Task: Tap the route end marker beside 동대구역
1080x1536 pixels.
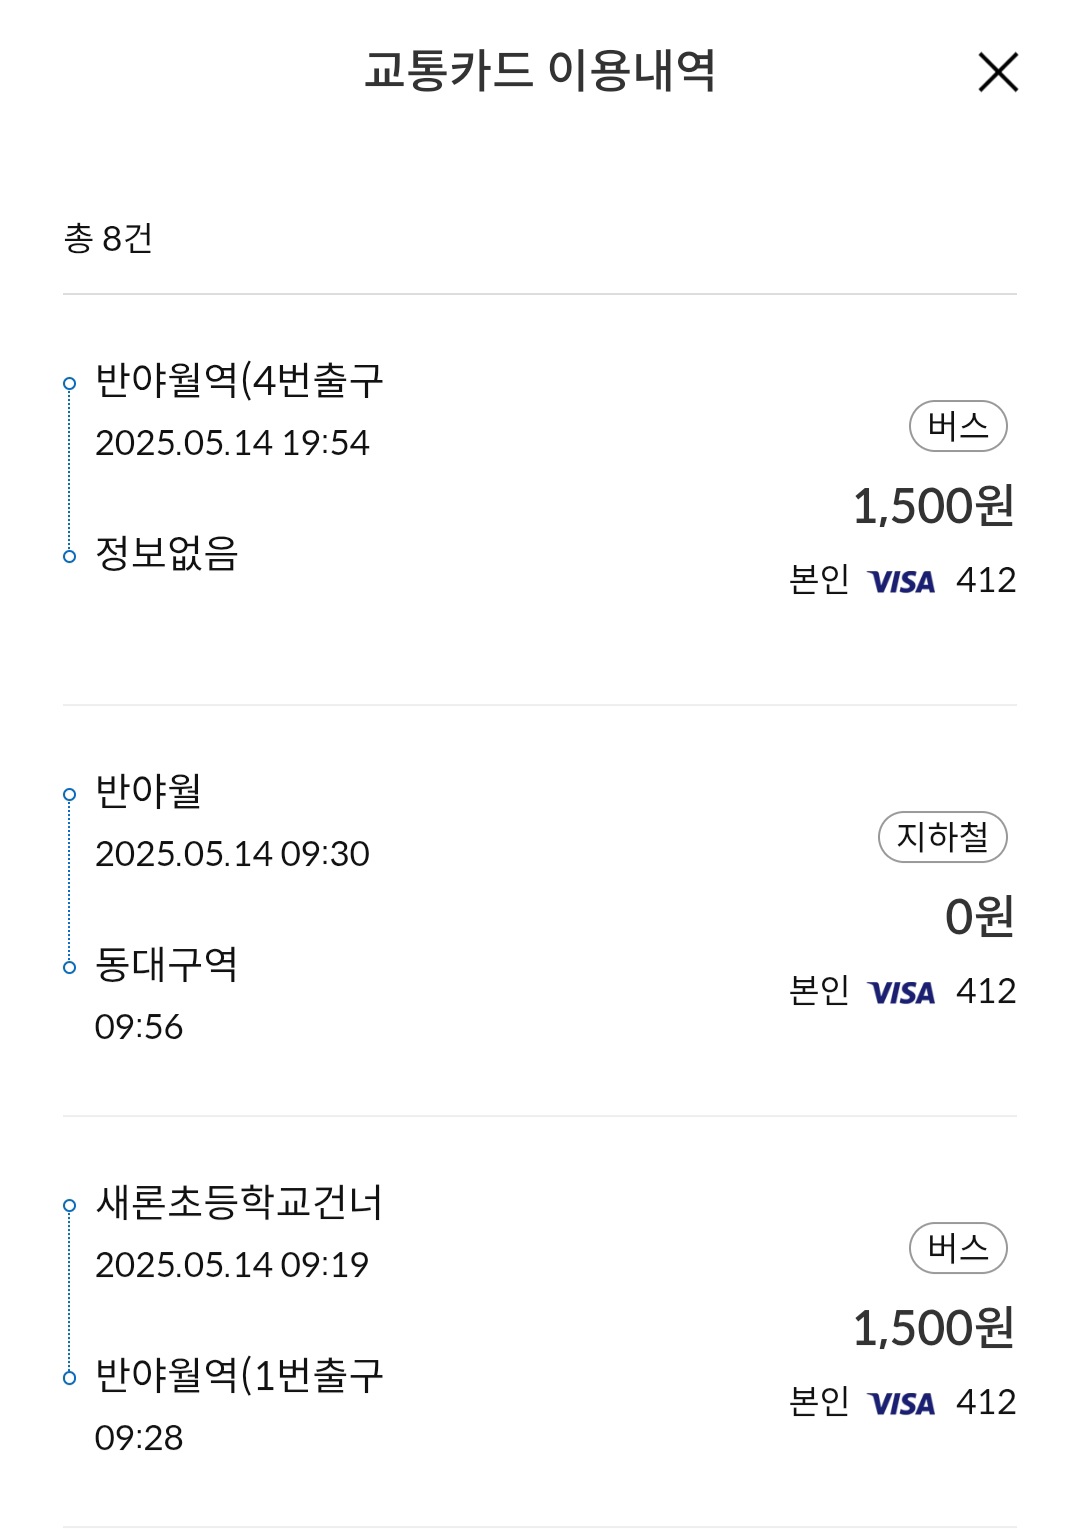Action: (x=69, y=967)
